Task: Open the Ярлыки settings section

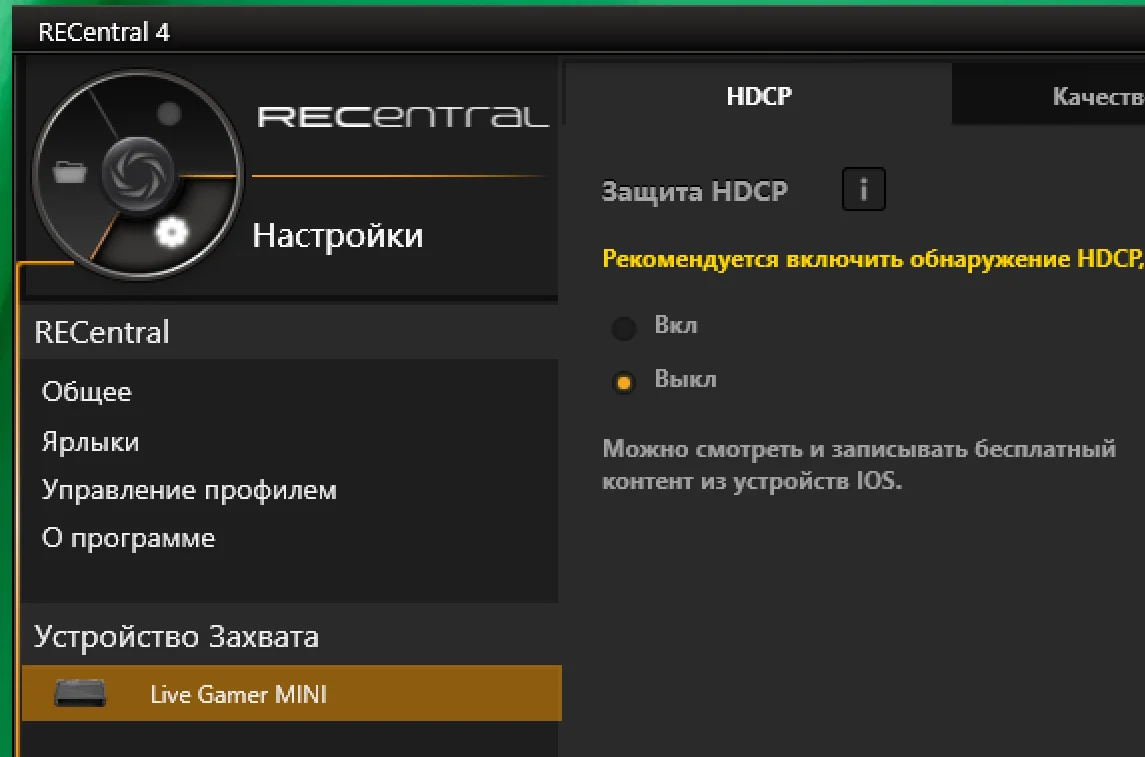Action: click(x=91, y=442)
